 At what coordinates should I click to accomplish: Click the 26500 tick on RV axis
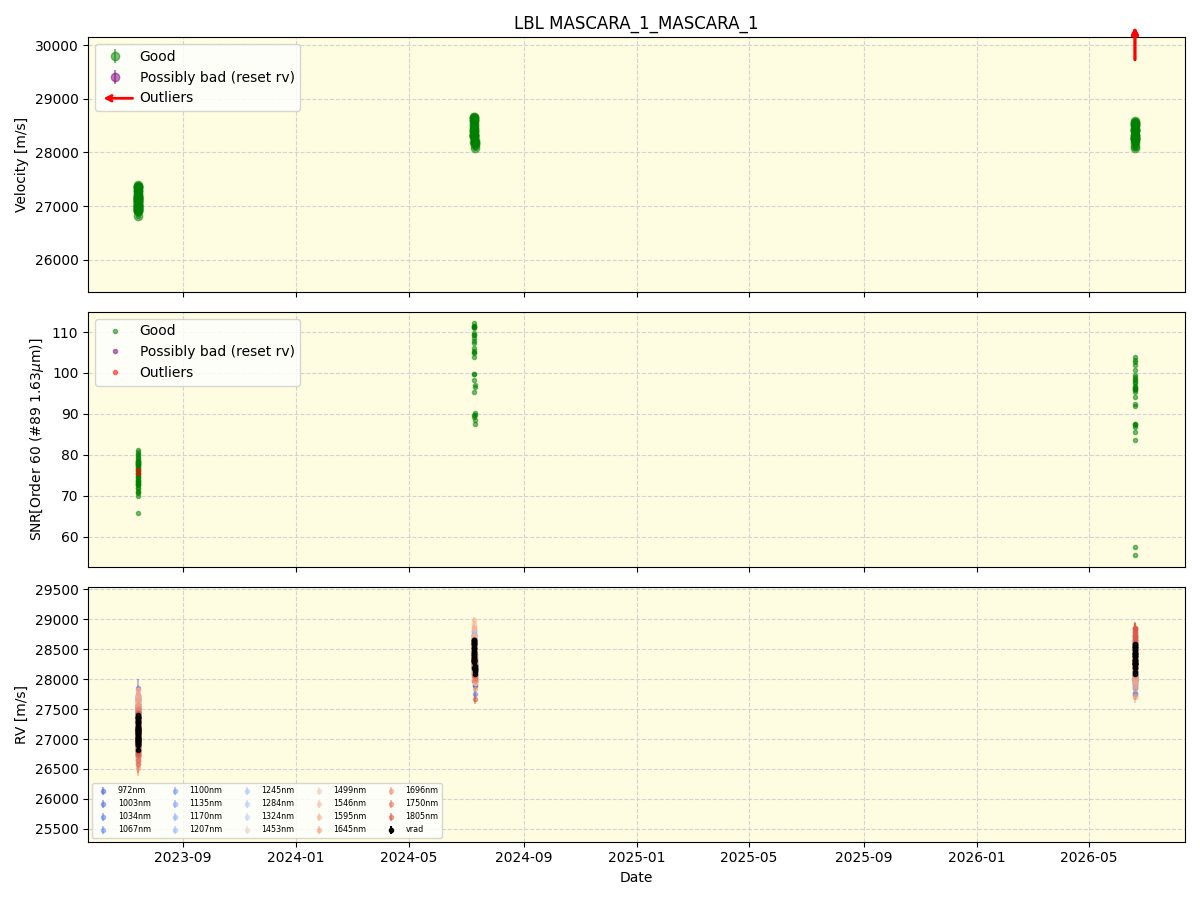pyautogui.click(x=58, y=769)
